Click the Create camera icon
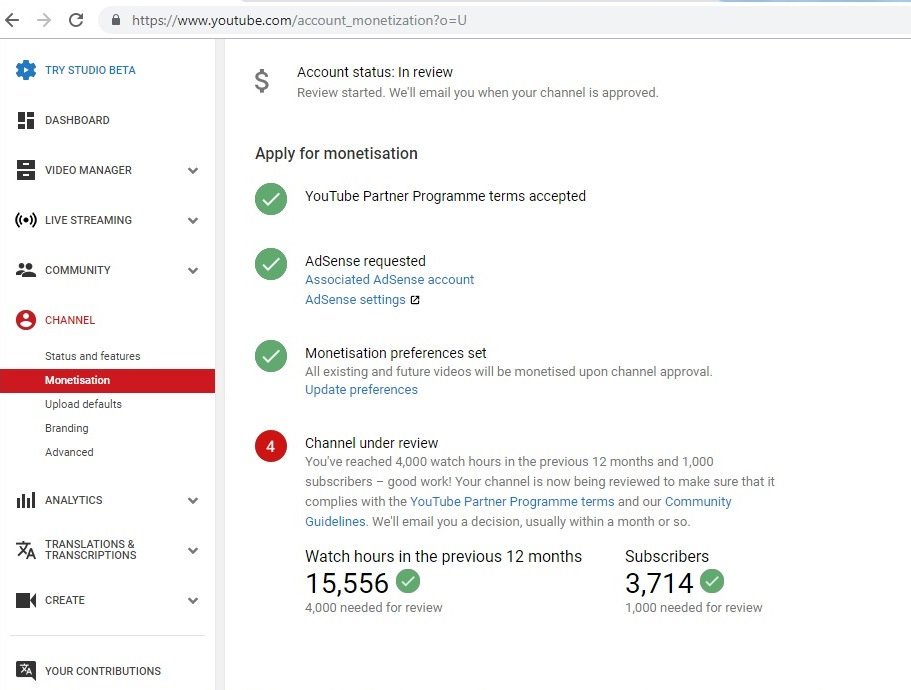The image size is (911, 690). coord(26,600)
